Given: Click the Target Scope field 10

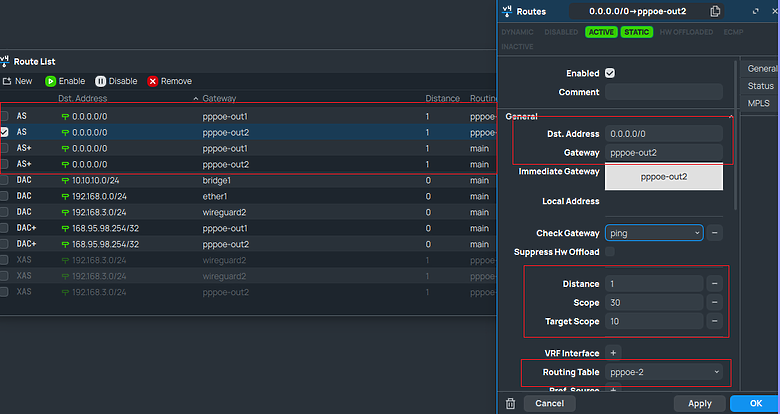Looking at the screenshot, I should pos(654,321).
